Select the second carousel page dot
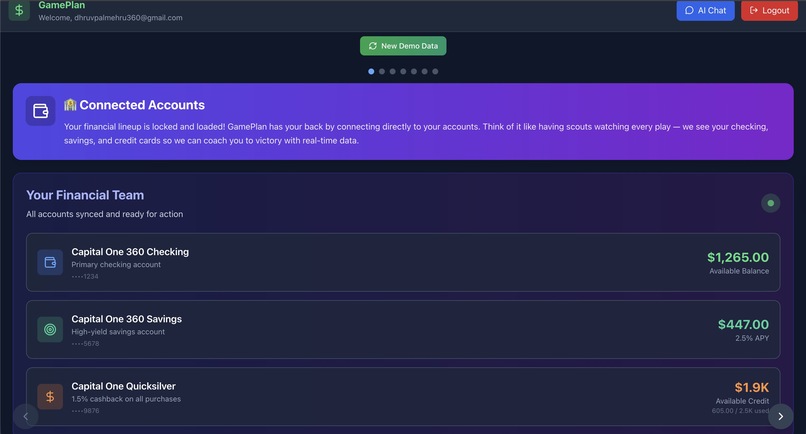The height and width of the screenshot is (434, 806). 382,71
